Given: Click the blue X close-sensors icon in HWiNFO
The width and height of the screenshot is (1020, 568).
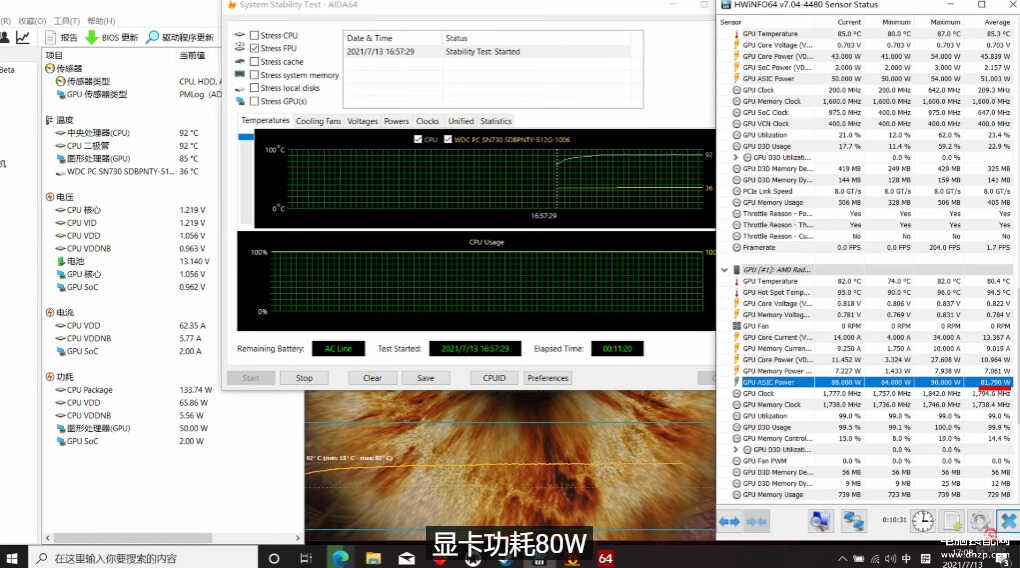Looking at the screenshot, I should pyautogui.click(x=1008, y=521).
